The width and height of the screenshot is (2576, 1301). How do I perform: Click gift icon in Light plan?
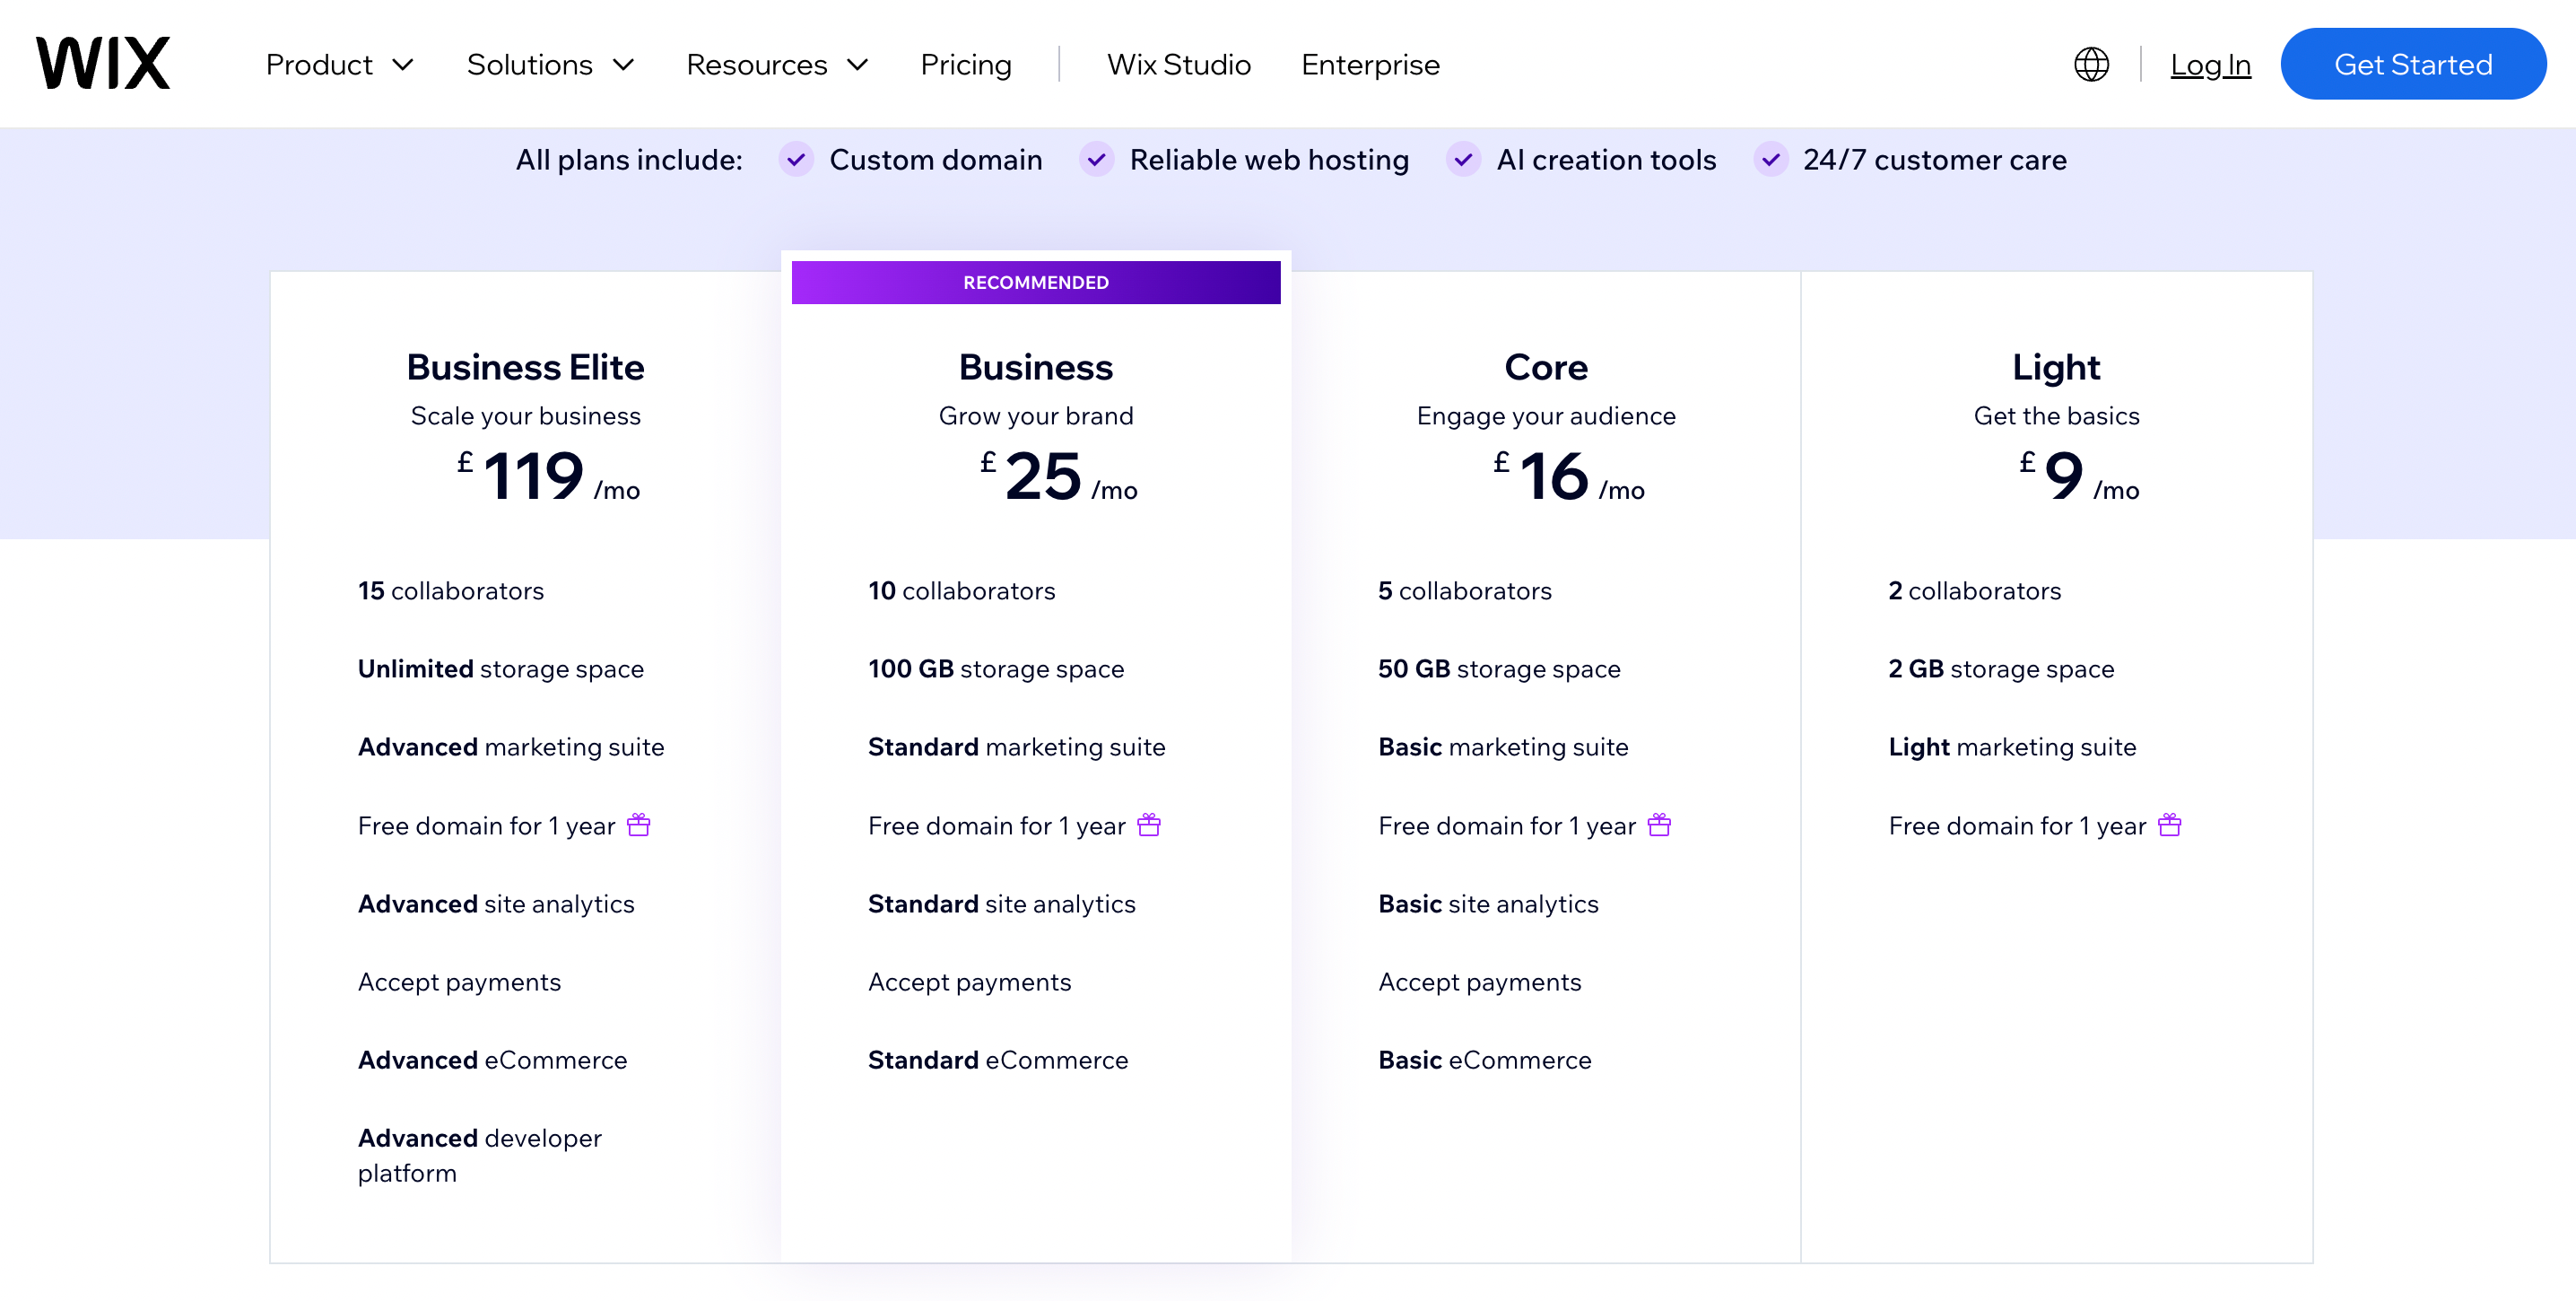pos(2168,825)
